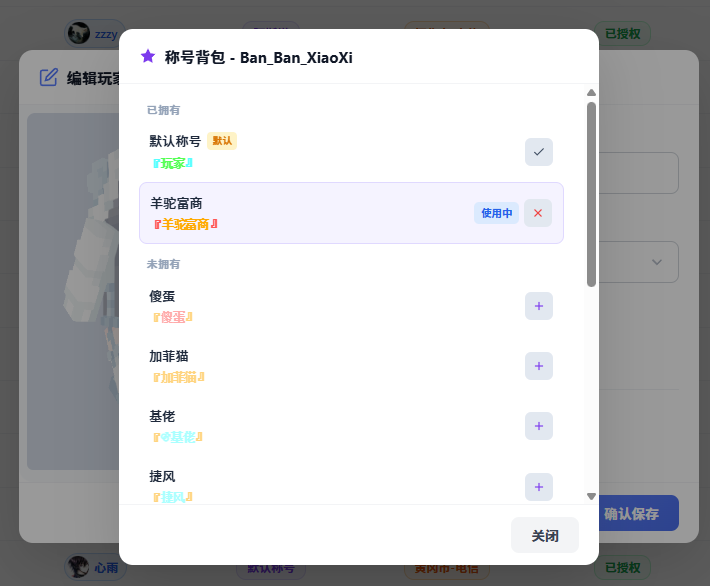This screenshot has width=710, height=586.
Task: Click the 『基佬』 colored preview
Action: (178, 437)
